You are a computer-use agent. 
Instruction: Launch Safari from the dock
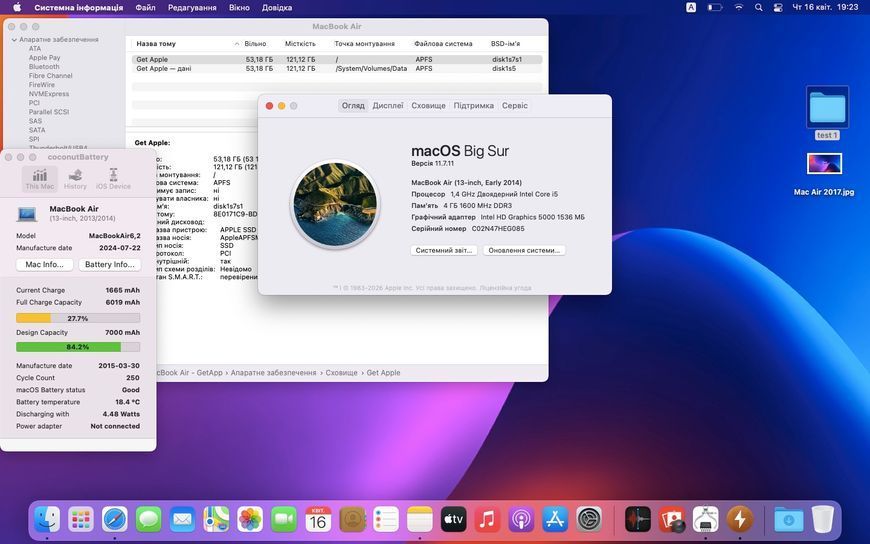tap(115, 520)
